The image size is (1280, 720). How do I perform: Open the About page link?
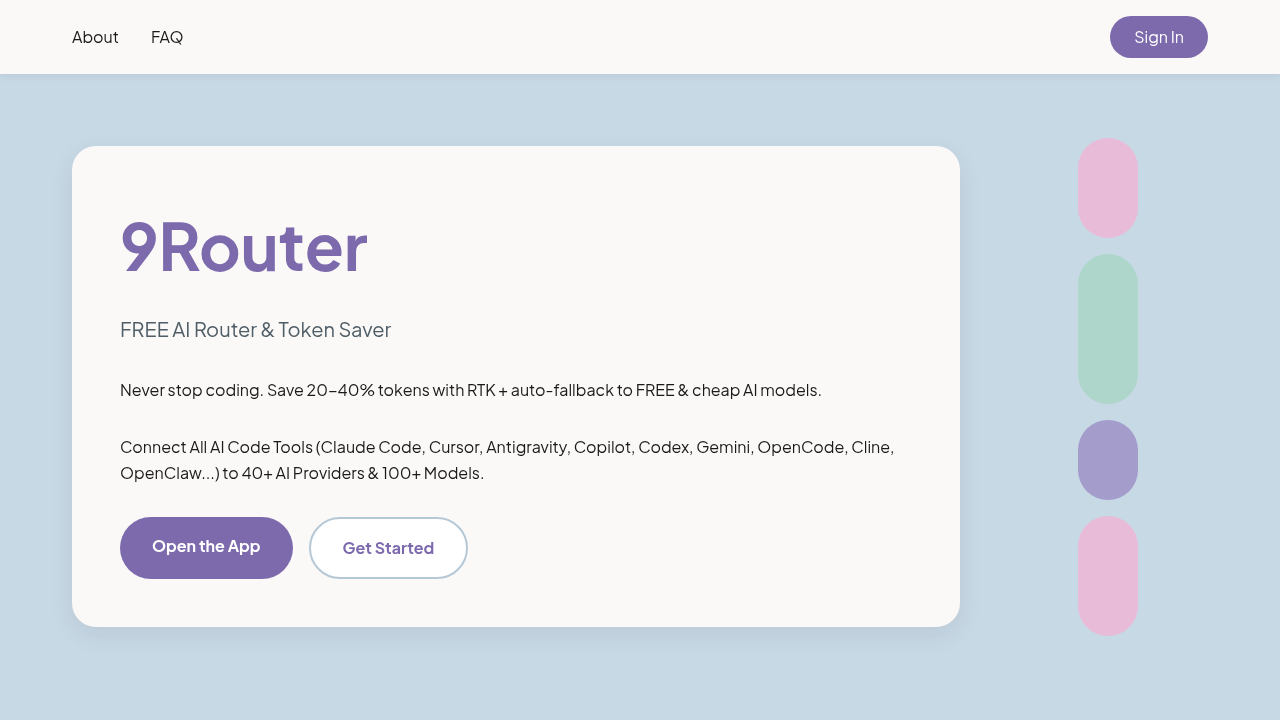click(x=95, y=37)
